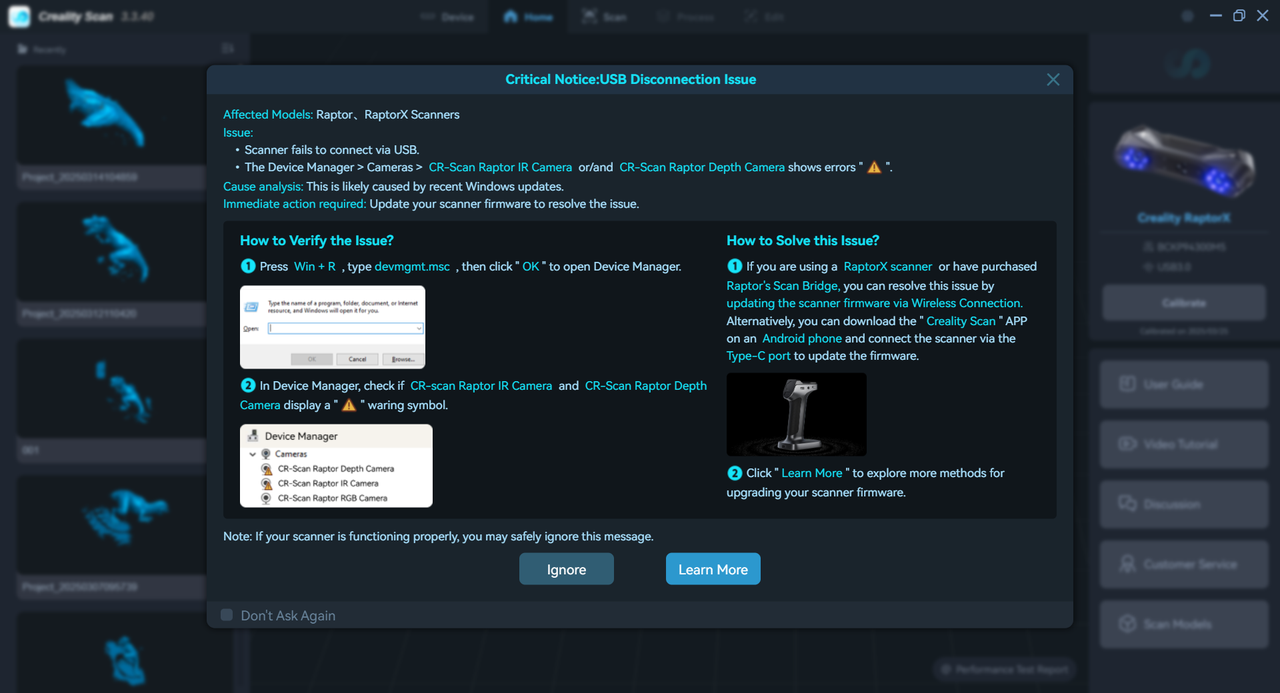This screenshot has height=693, width=1280.
Task: Click the Ignore button
Action: (x=566, y=569)
